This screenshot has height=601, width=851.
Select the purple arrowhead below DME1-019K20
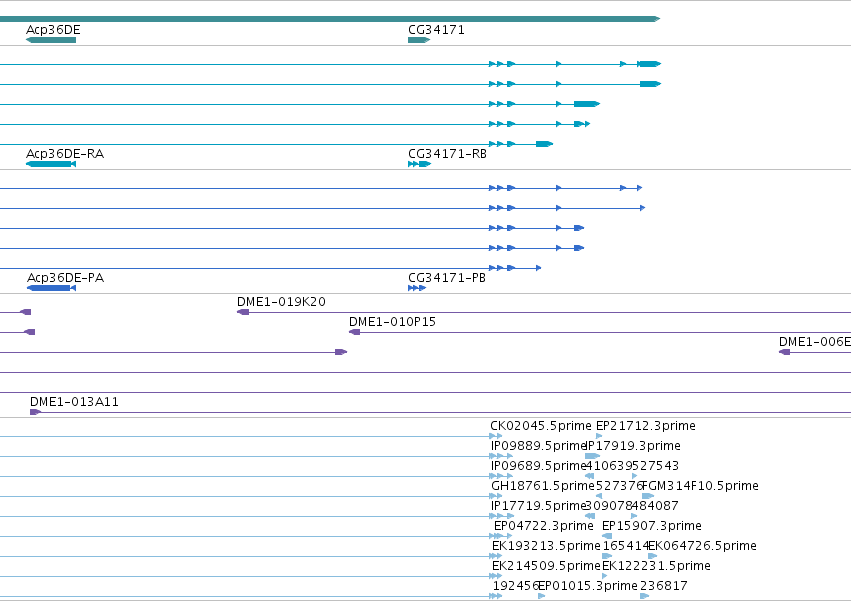243,312
